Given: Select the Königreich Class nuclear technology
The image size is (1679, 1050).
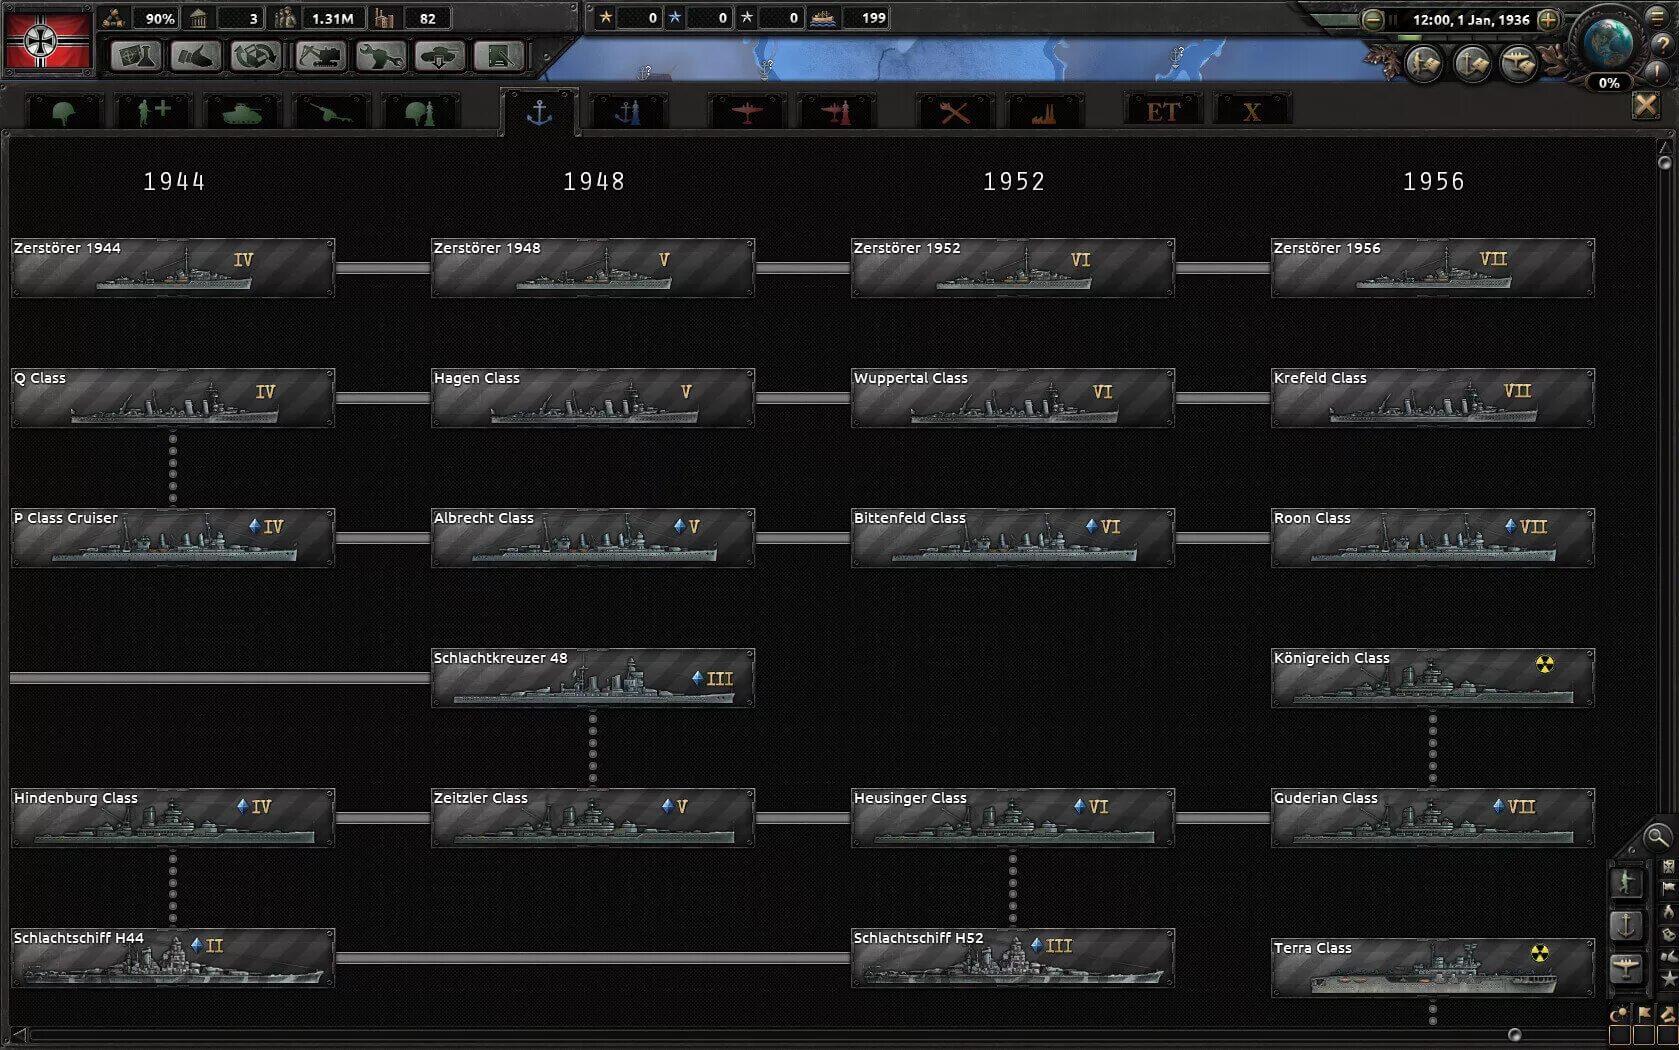Looking at the screenshot, I should 1433,677.
